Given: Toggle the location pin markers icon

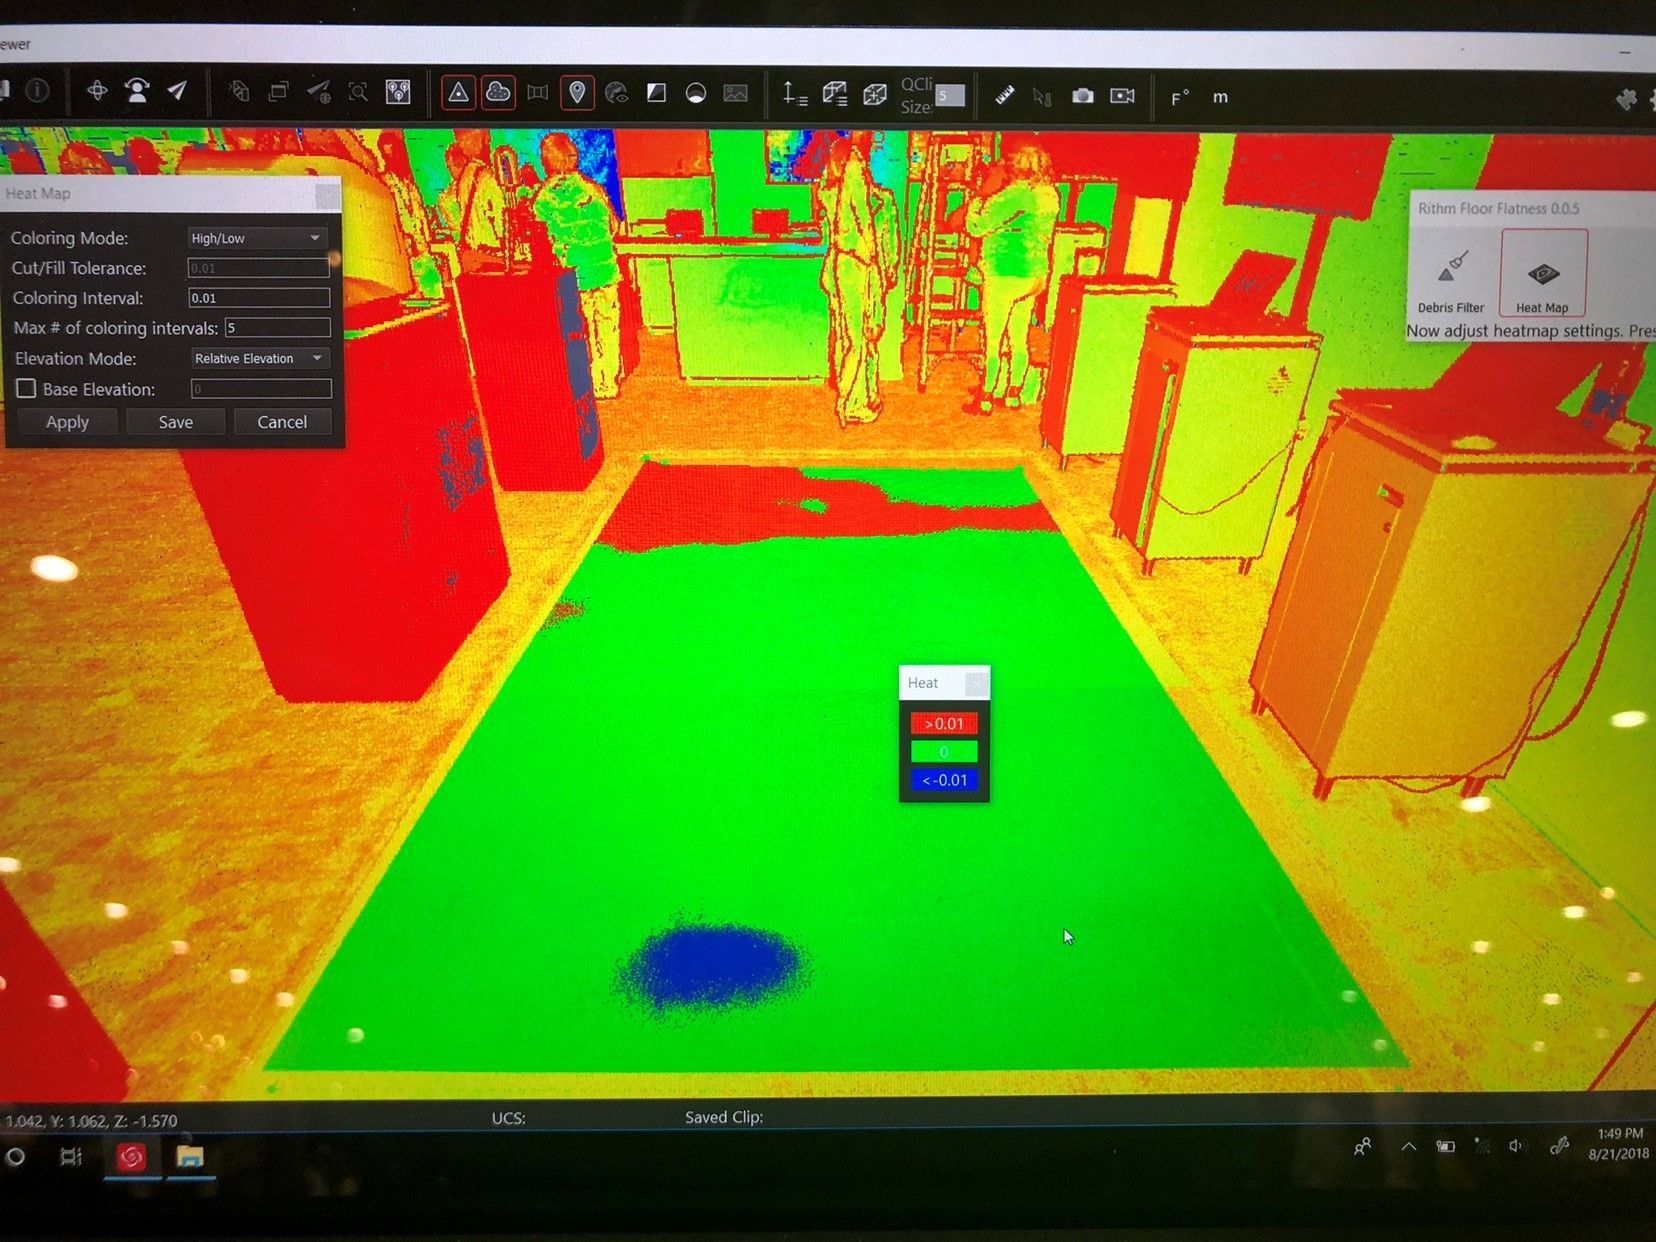Looking at the screenshot, I should tap(577, 93).
